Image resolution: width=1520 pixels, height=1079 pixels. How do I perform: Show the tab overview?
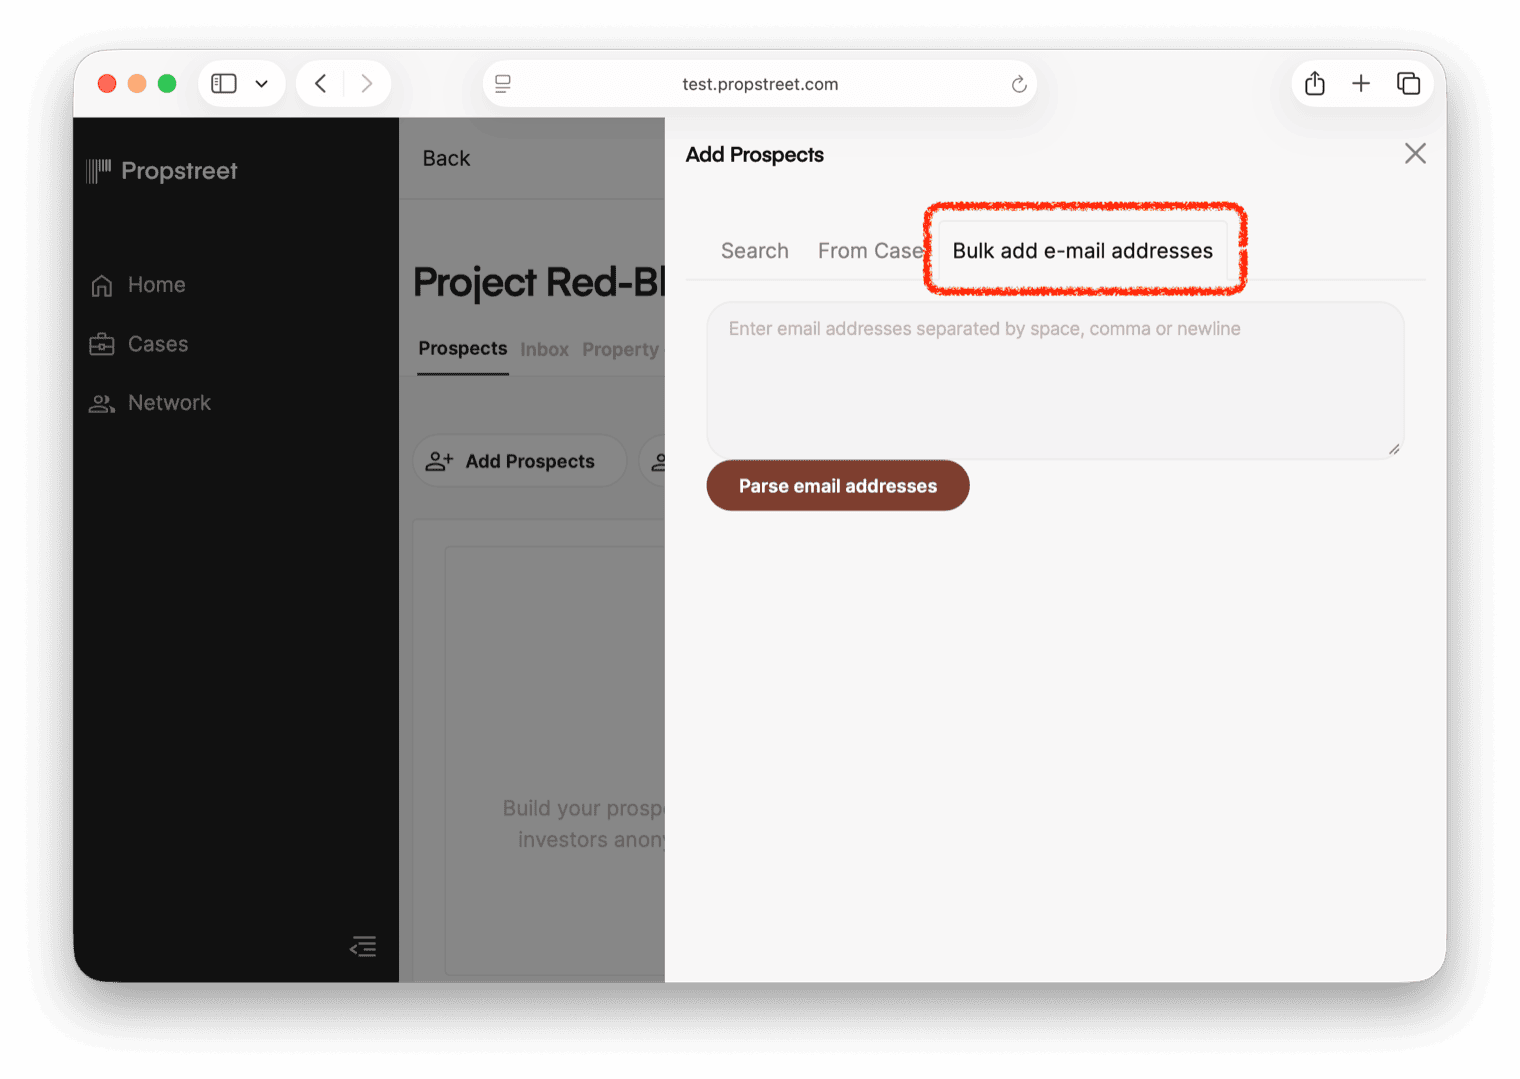1408,84
